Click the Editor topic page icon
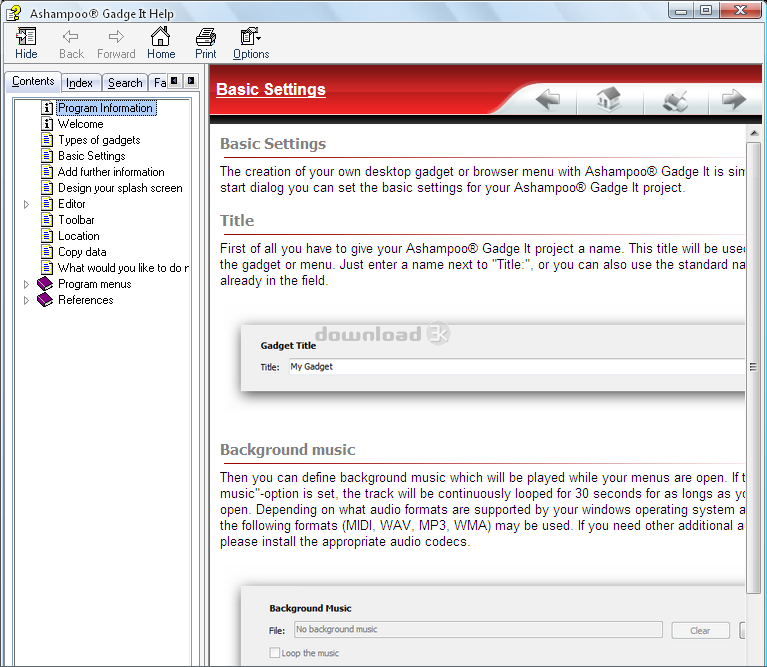The height and width of the screenshot is (667, 767). coord(47,204)
